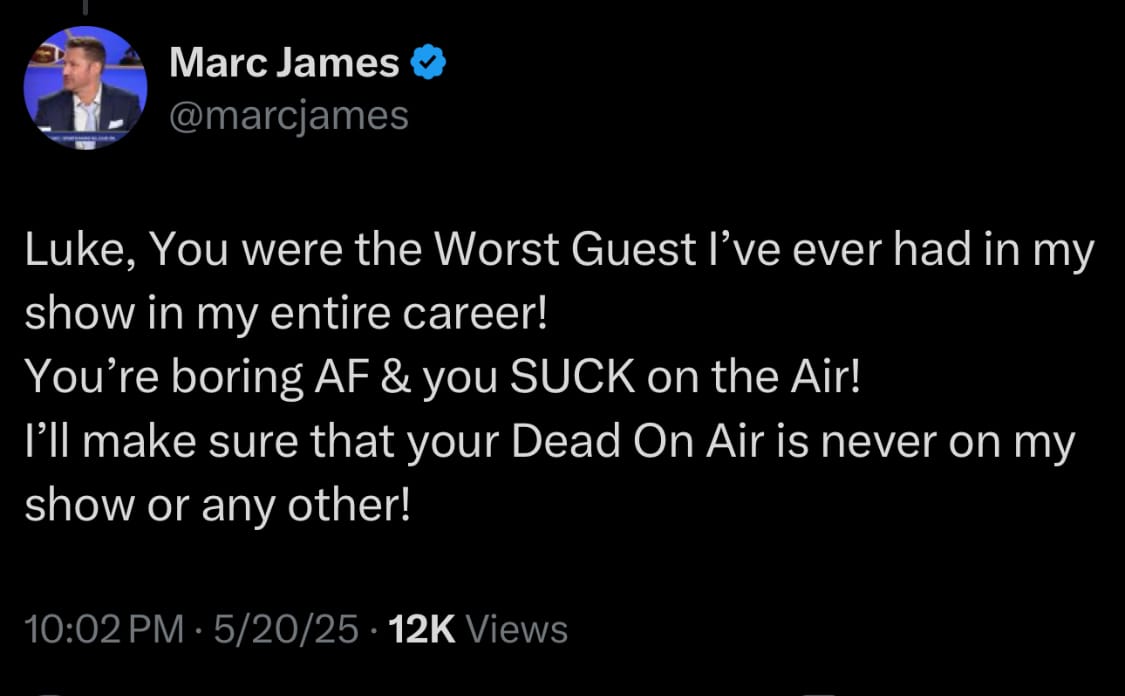Click the blue verified checkmark badge
The height and width of the screenshot is (696, 1125).
pyautogui.click(x=428, y=62)
